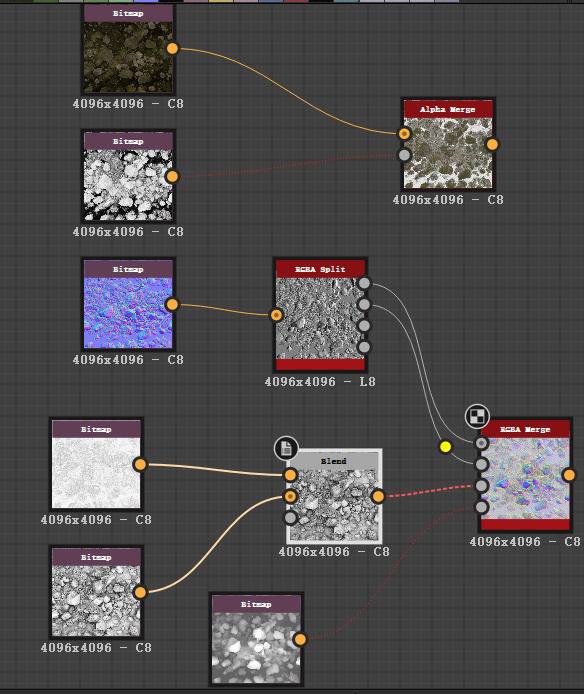Select output connector of black-and-white rock mask Bitmap
Screen dimensions: 584x694
(172, 177)
